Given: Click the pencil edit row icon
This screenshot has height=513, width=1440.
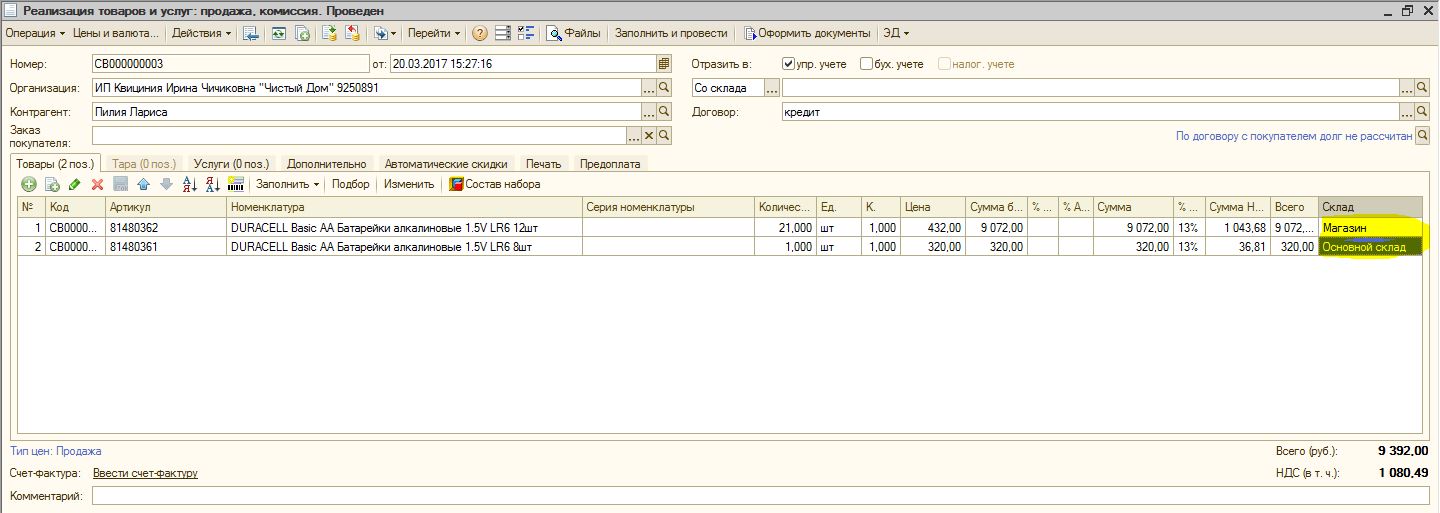Looking at the screenshot, I should [74, 184].
